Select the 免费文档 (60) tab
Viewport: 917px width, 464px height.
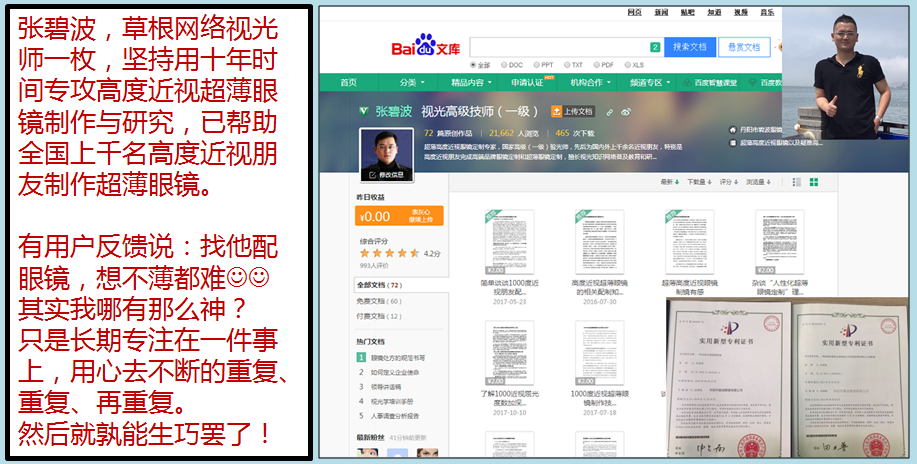379,301
